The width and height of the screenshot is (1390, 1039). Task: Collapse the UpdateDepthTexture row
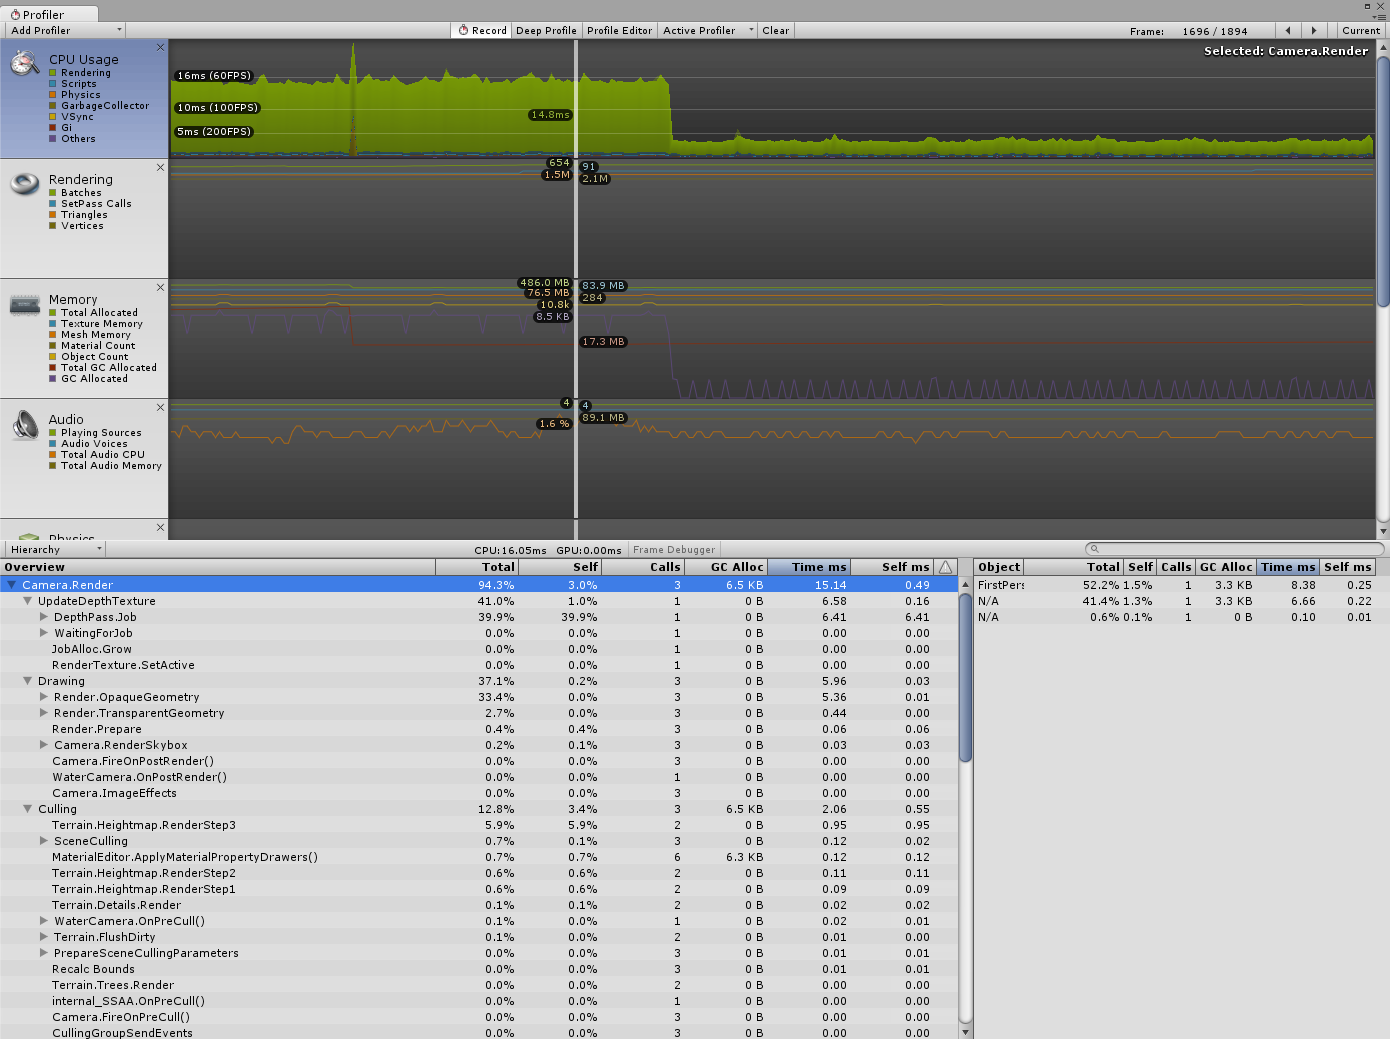(x=28, y=601)
